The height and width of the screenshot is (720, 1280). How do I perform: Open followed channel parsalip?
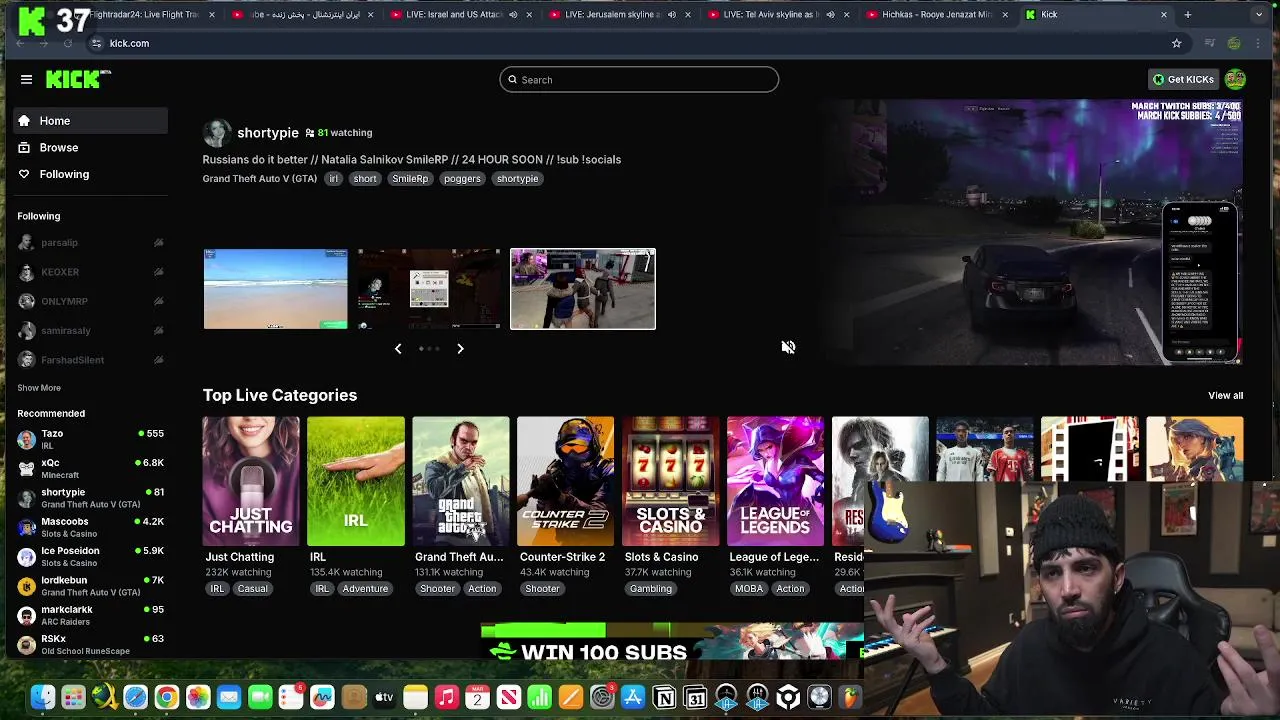pyautogui.click(x=91, y=243)
